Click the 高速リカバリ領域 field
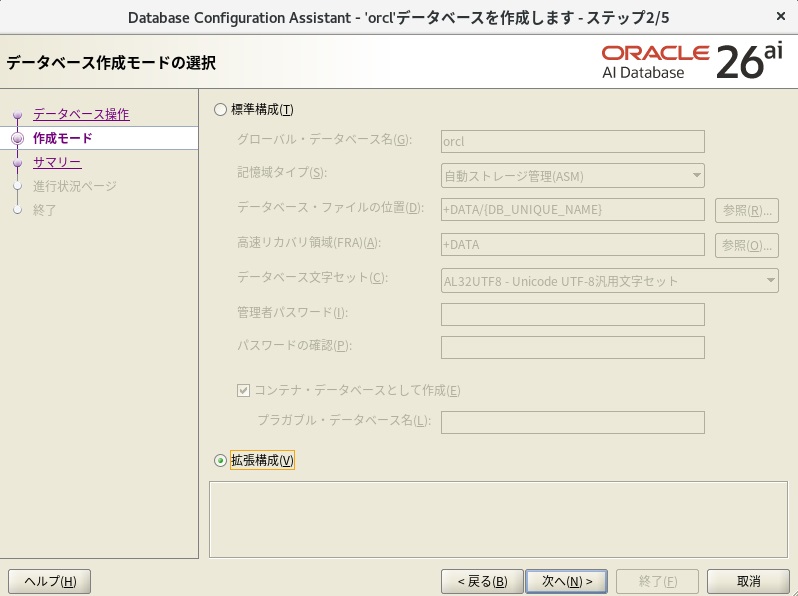798x596 pixels. click(x=573, y=245)
